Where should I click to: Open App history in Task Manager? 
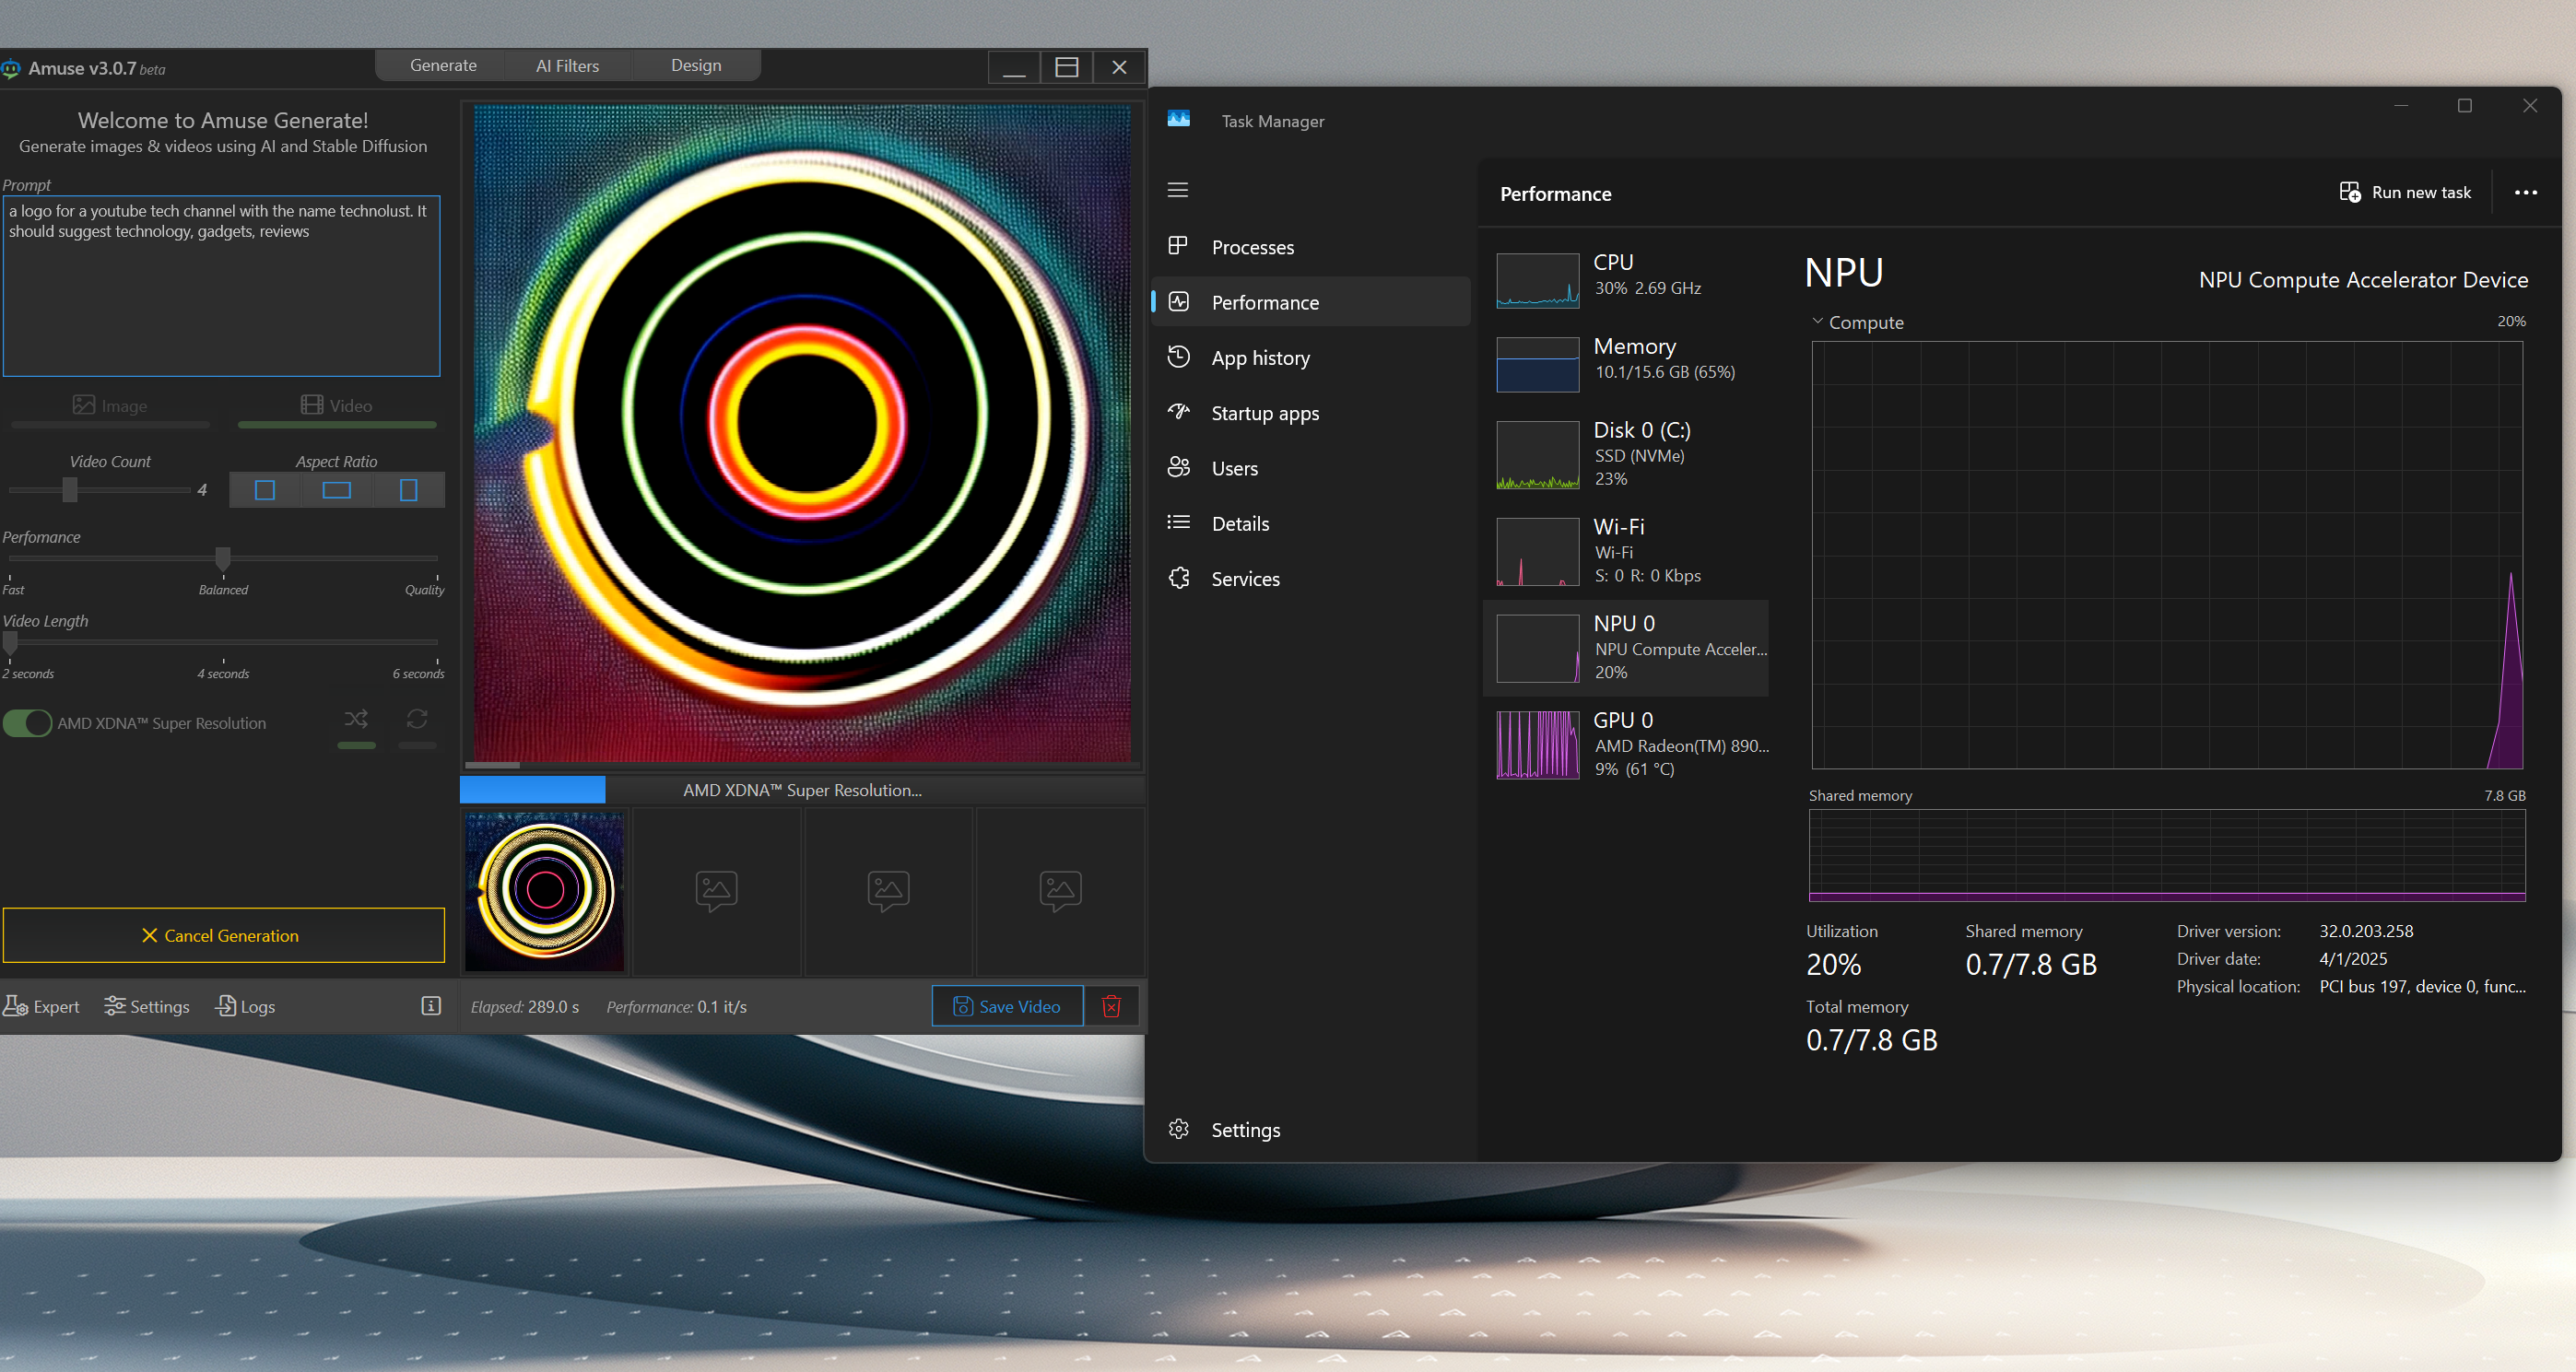(x=1260, y=358)
